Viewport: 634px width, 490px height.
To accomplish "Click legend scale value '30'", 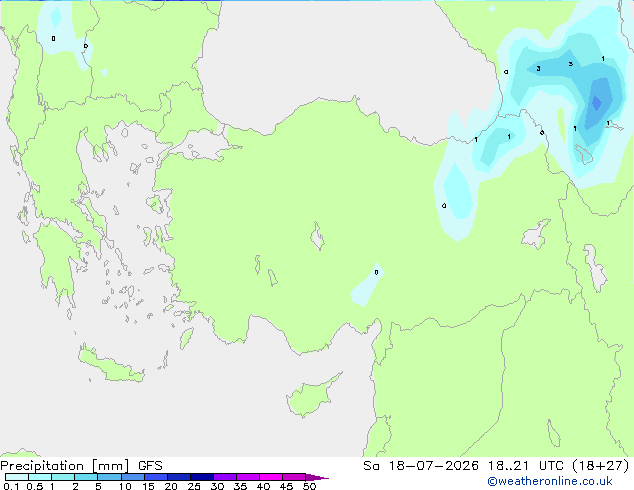I will tap(217, 486).
